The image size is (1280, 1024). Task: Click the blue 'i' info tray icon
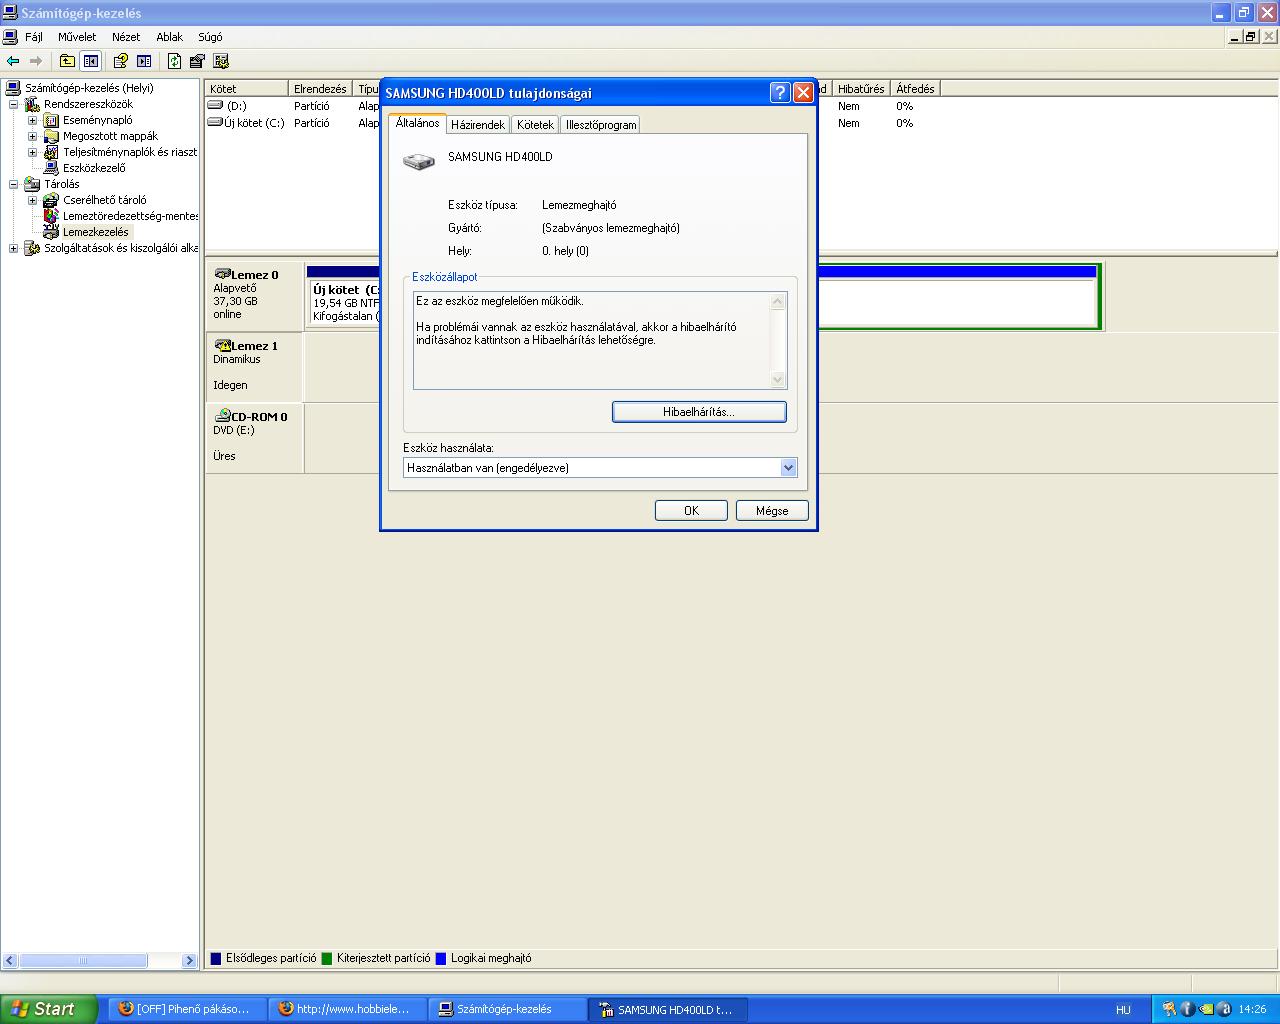[1188, 1009]
